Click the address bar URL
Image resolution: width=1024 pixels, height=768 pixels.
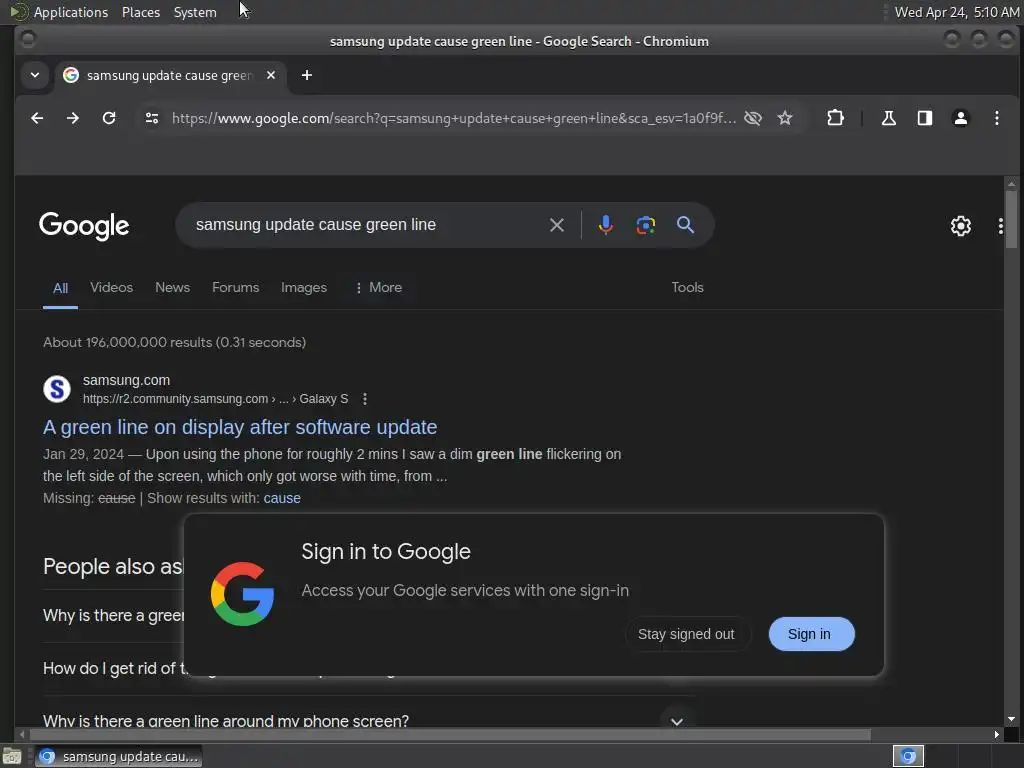pyautogui.click(x=453, y=118)
